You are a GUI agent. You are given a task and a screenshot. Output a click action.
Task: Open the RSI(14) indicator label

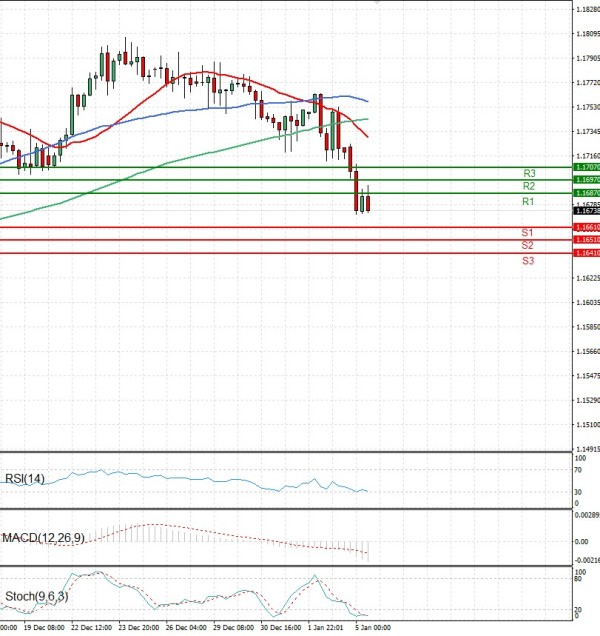(25, 477)
